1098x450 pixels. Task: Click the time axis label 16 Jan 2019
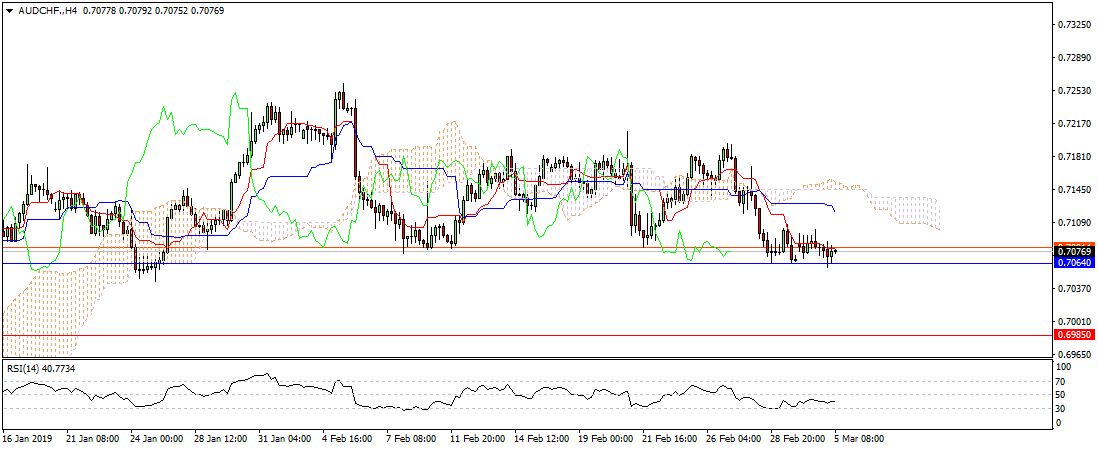pyautogui.click(x=26, y=439)
